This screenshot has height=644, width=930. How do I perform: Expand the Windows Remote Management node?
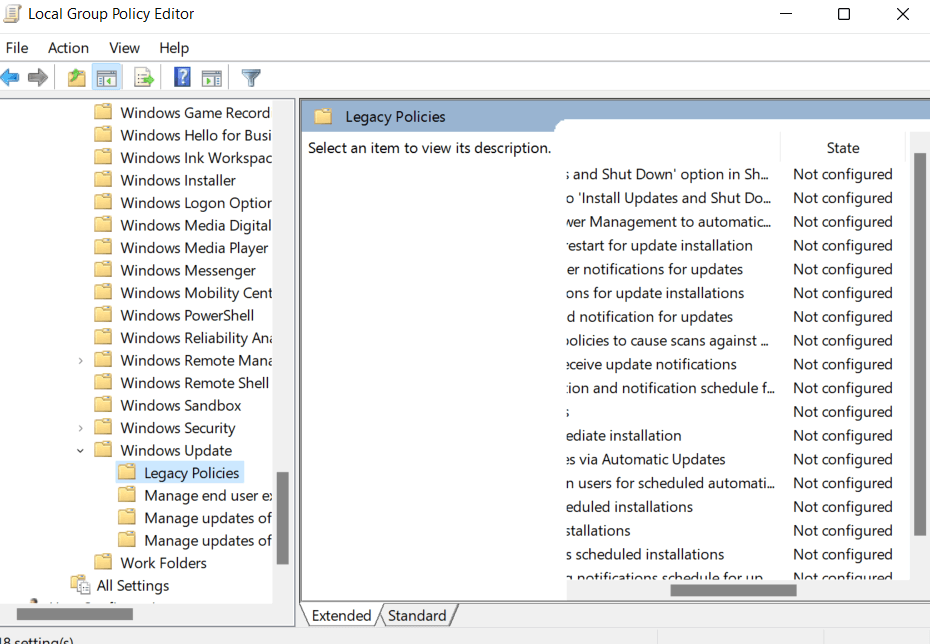(80, 360)
